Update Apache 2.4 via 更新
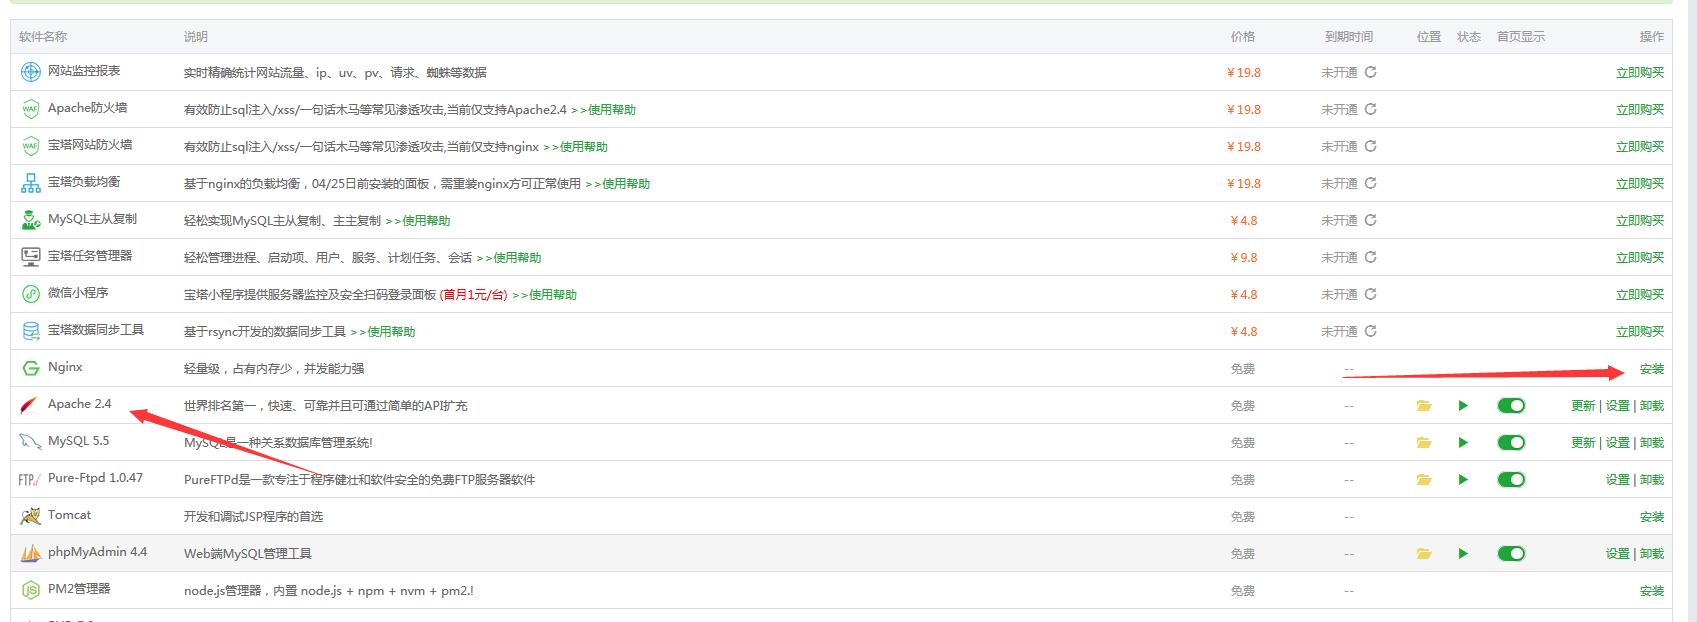The height and width of the screenshot is (622, 1697). click(x=1583, y=406)
